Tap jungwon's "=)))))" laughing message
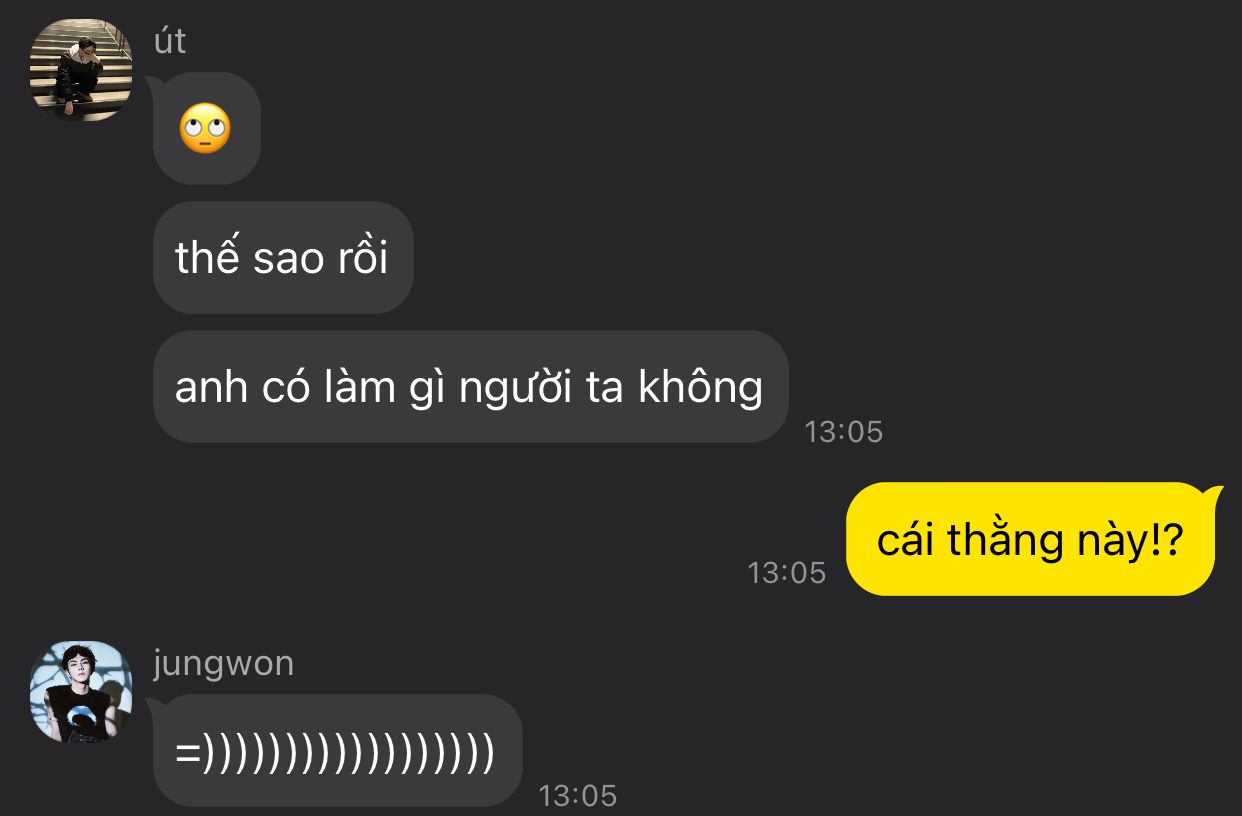Viewport: 1242px width, 816px height. point(337,751)
